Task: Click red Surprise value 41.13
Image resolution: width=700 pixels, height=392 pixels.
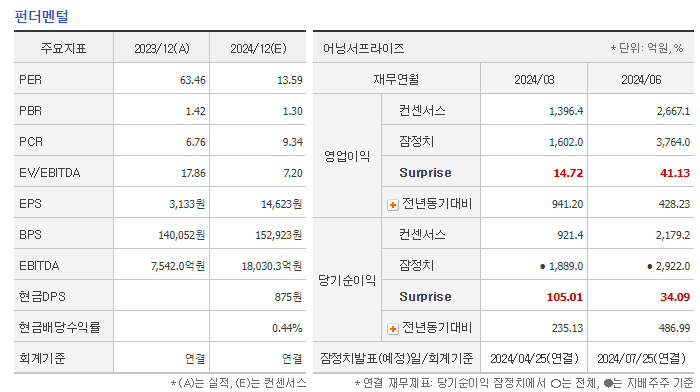Action: (675, 173)
